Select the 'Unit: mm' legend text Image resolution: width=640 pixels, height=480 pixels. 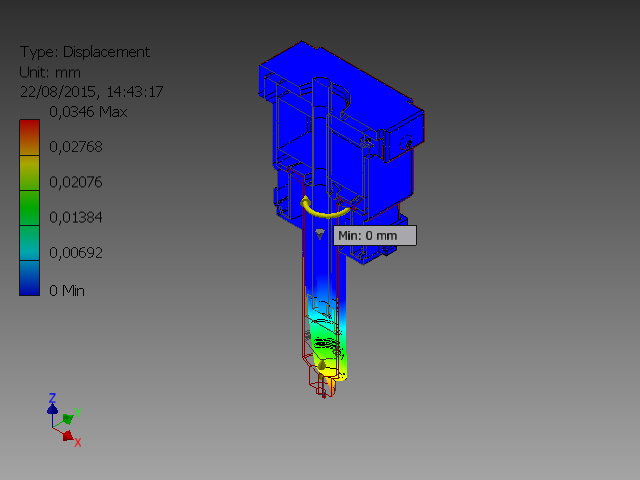point(50,72)
